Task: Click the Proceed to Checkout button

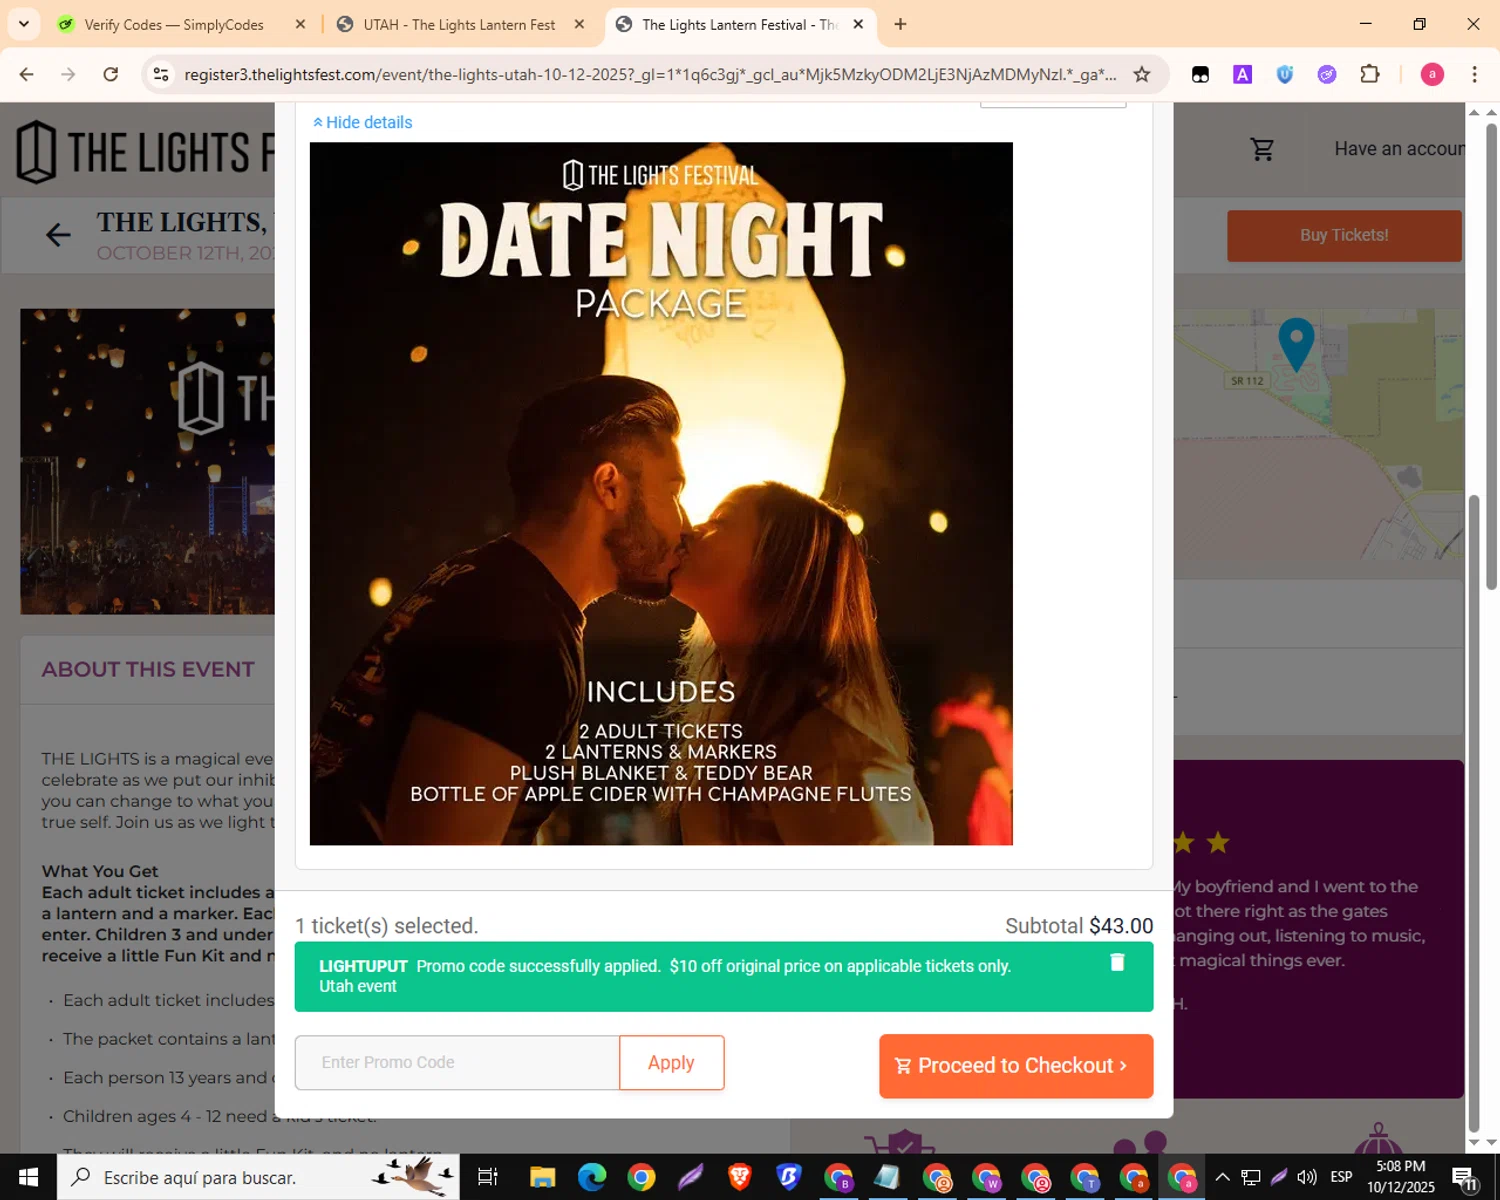Action: point(1016,1066)
